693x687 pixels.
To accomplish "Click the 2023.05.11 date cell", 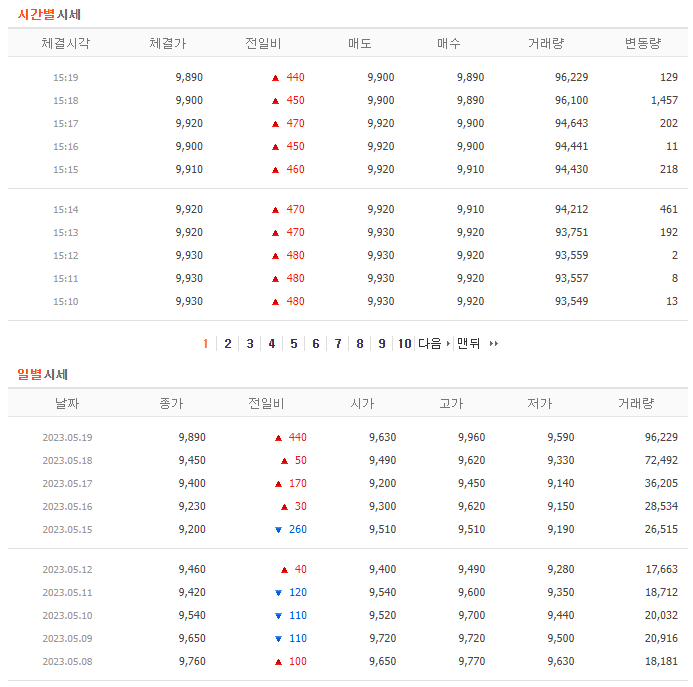I will click(x=67, y=592).
